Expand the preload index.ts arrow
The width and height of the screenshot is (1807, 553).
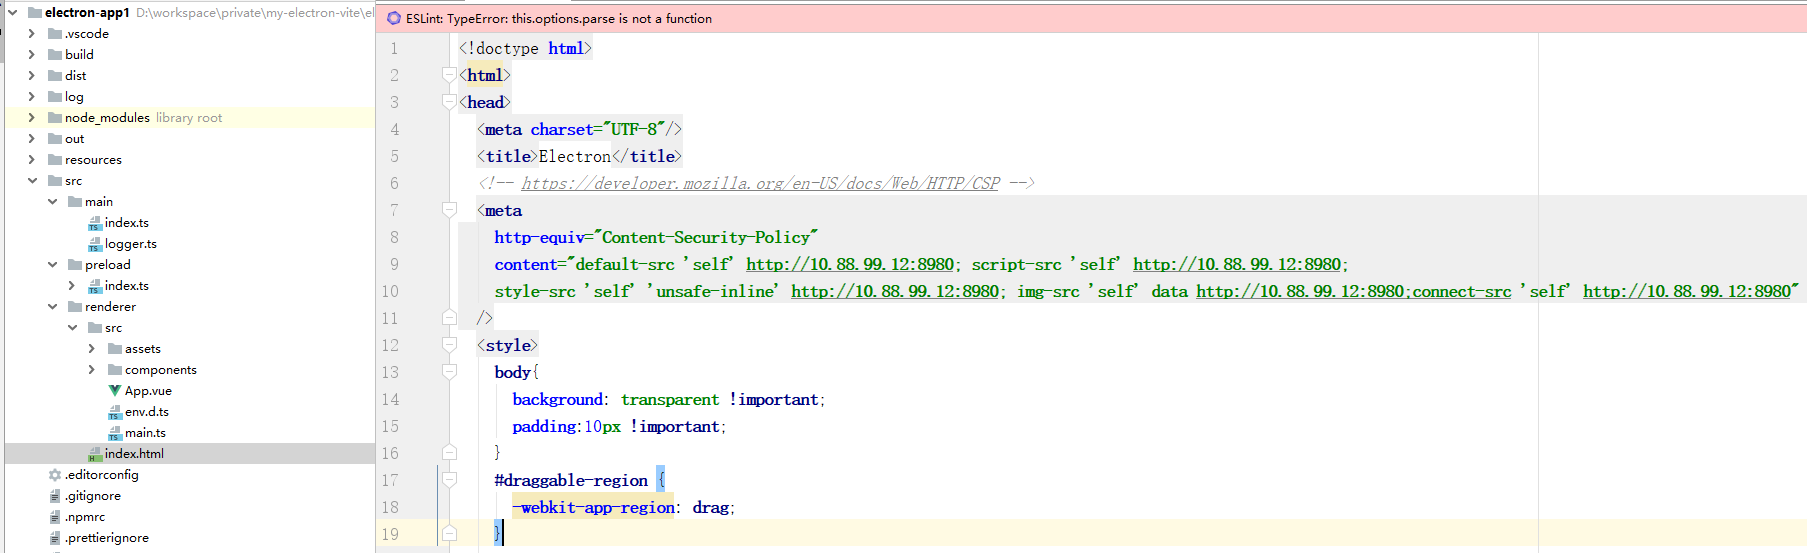click(x=72, y=286)
